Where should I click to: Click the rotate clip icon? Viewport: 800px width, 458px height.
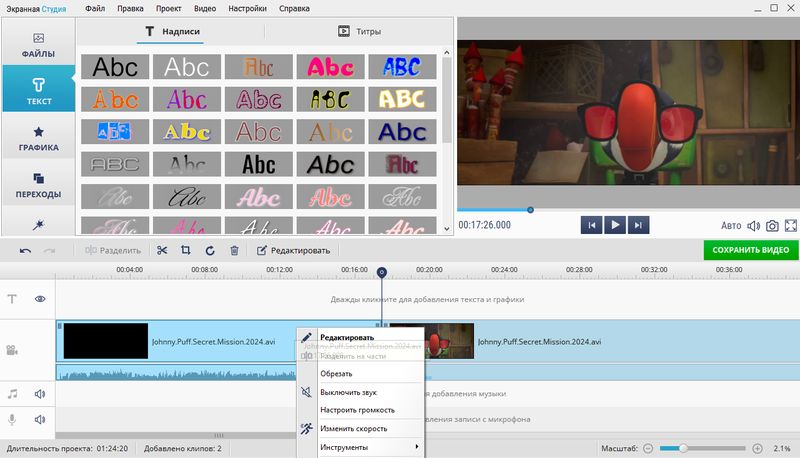coord(210,250)
